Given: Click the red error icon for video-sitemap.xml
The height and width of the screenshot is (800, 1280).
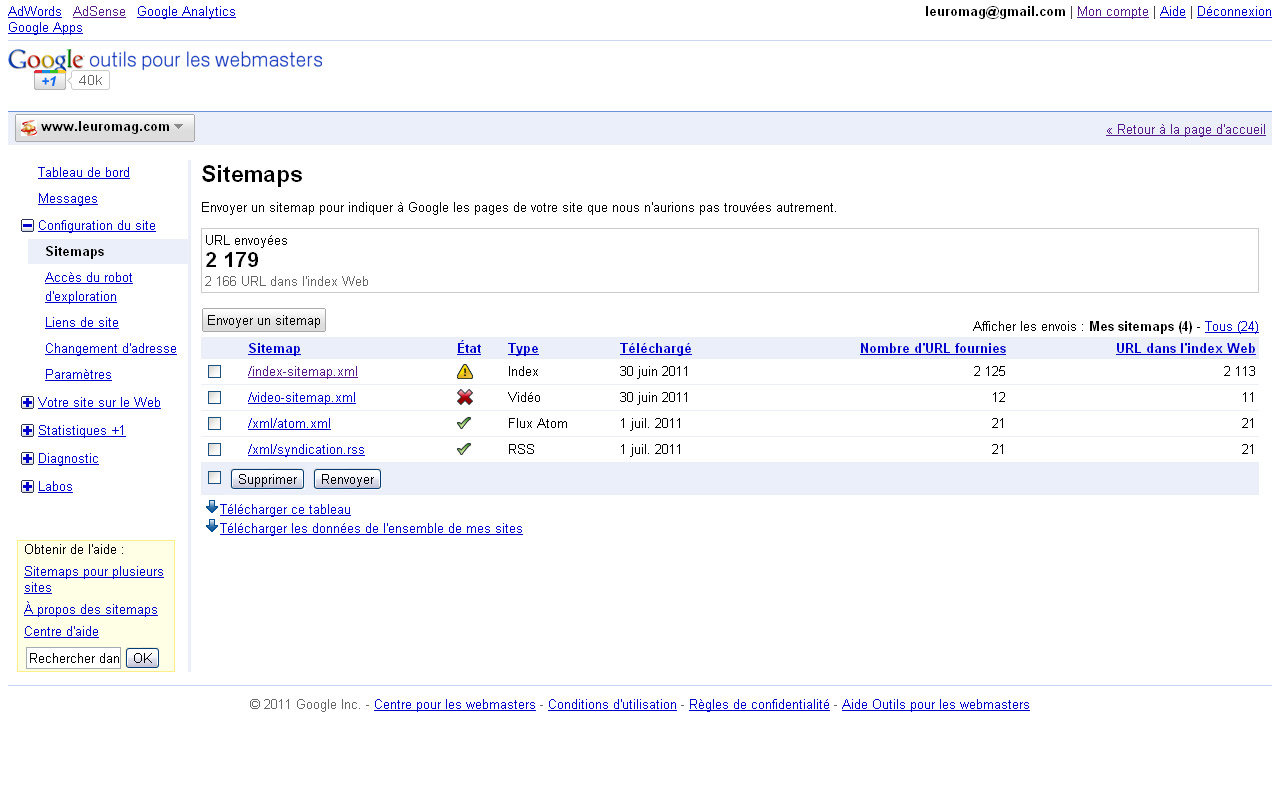Looking at the screenshot, I should point(465,397).
